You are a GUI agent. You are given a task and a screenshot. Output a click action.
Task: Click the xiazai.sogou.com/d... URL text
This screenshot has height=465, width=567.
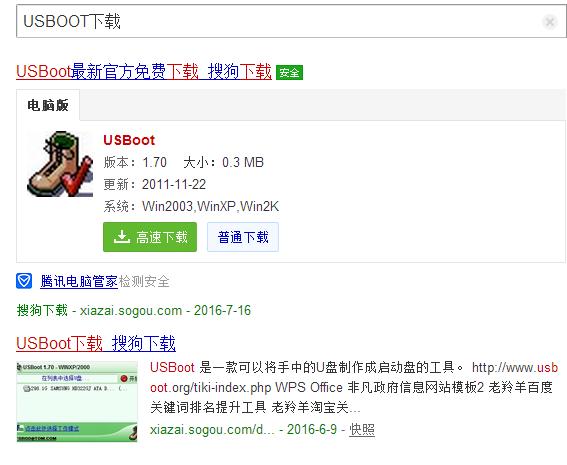click(x=212, y=430)
